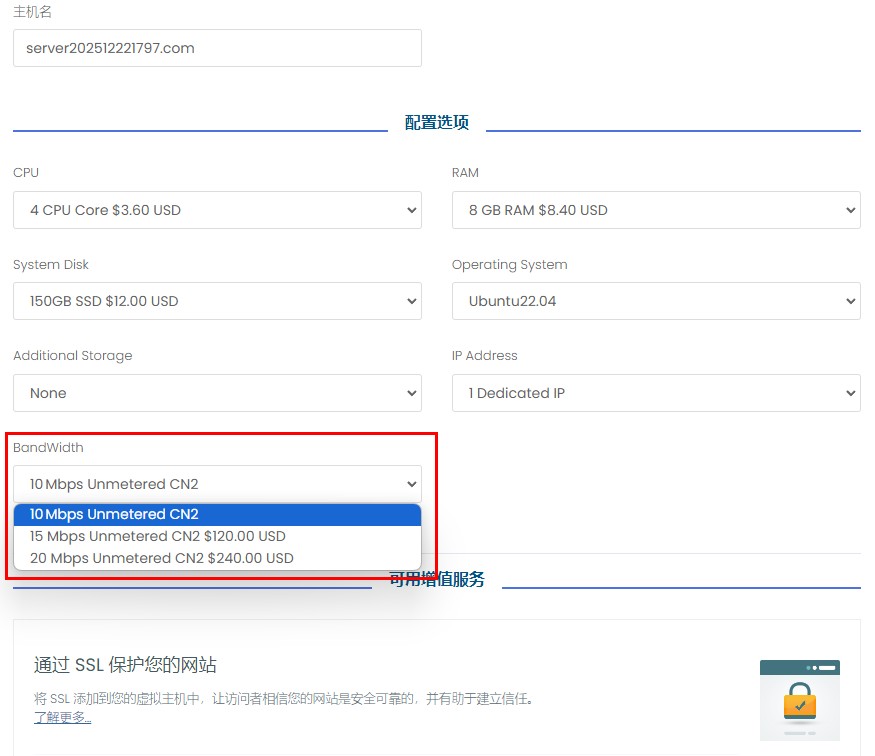
Task: Expand the Operating System dropdown
Action: point(656,301)
